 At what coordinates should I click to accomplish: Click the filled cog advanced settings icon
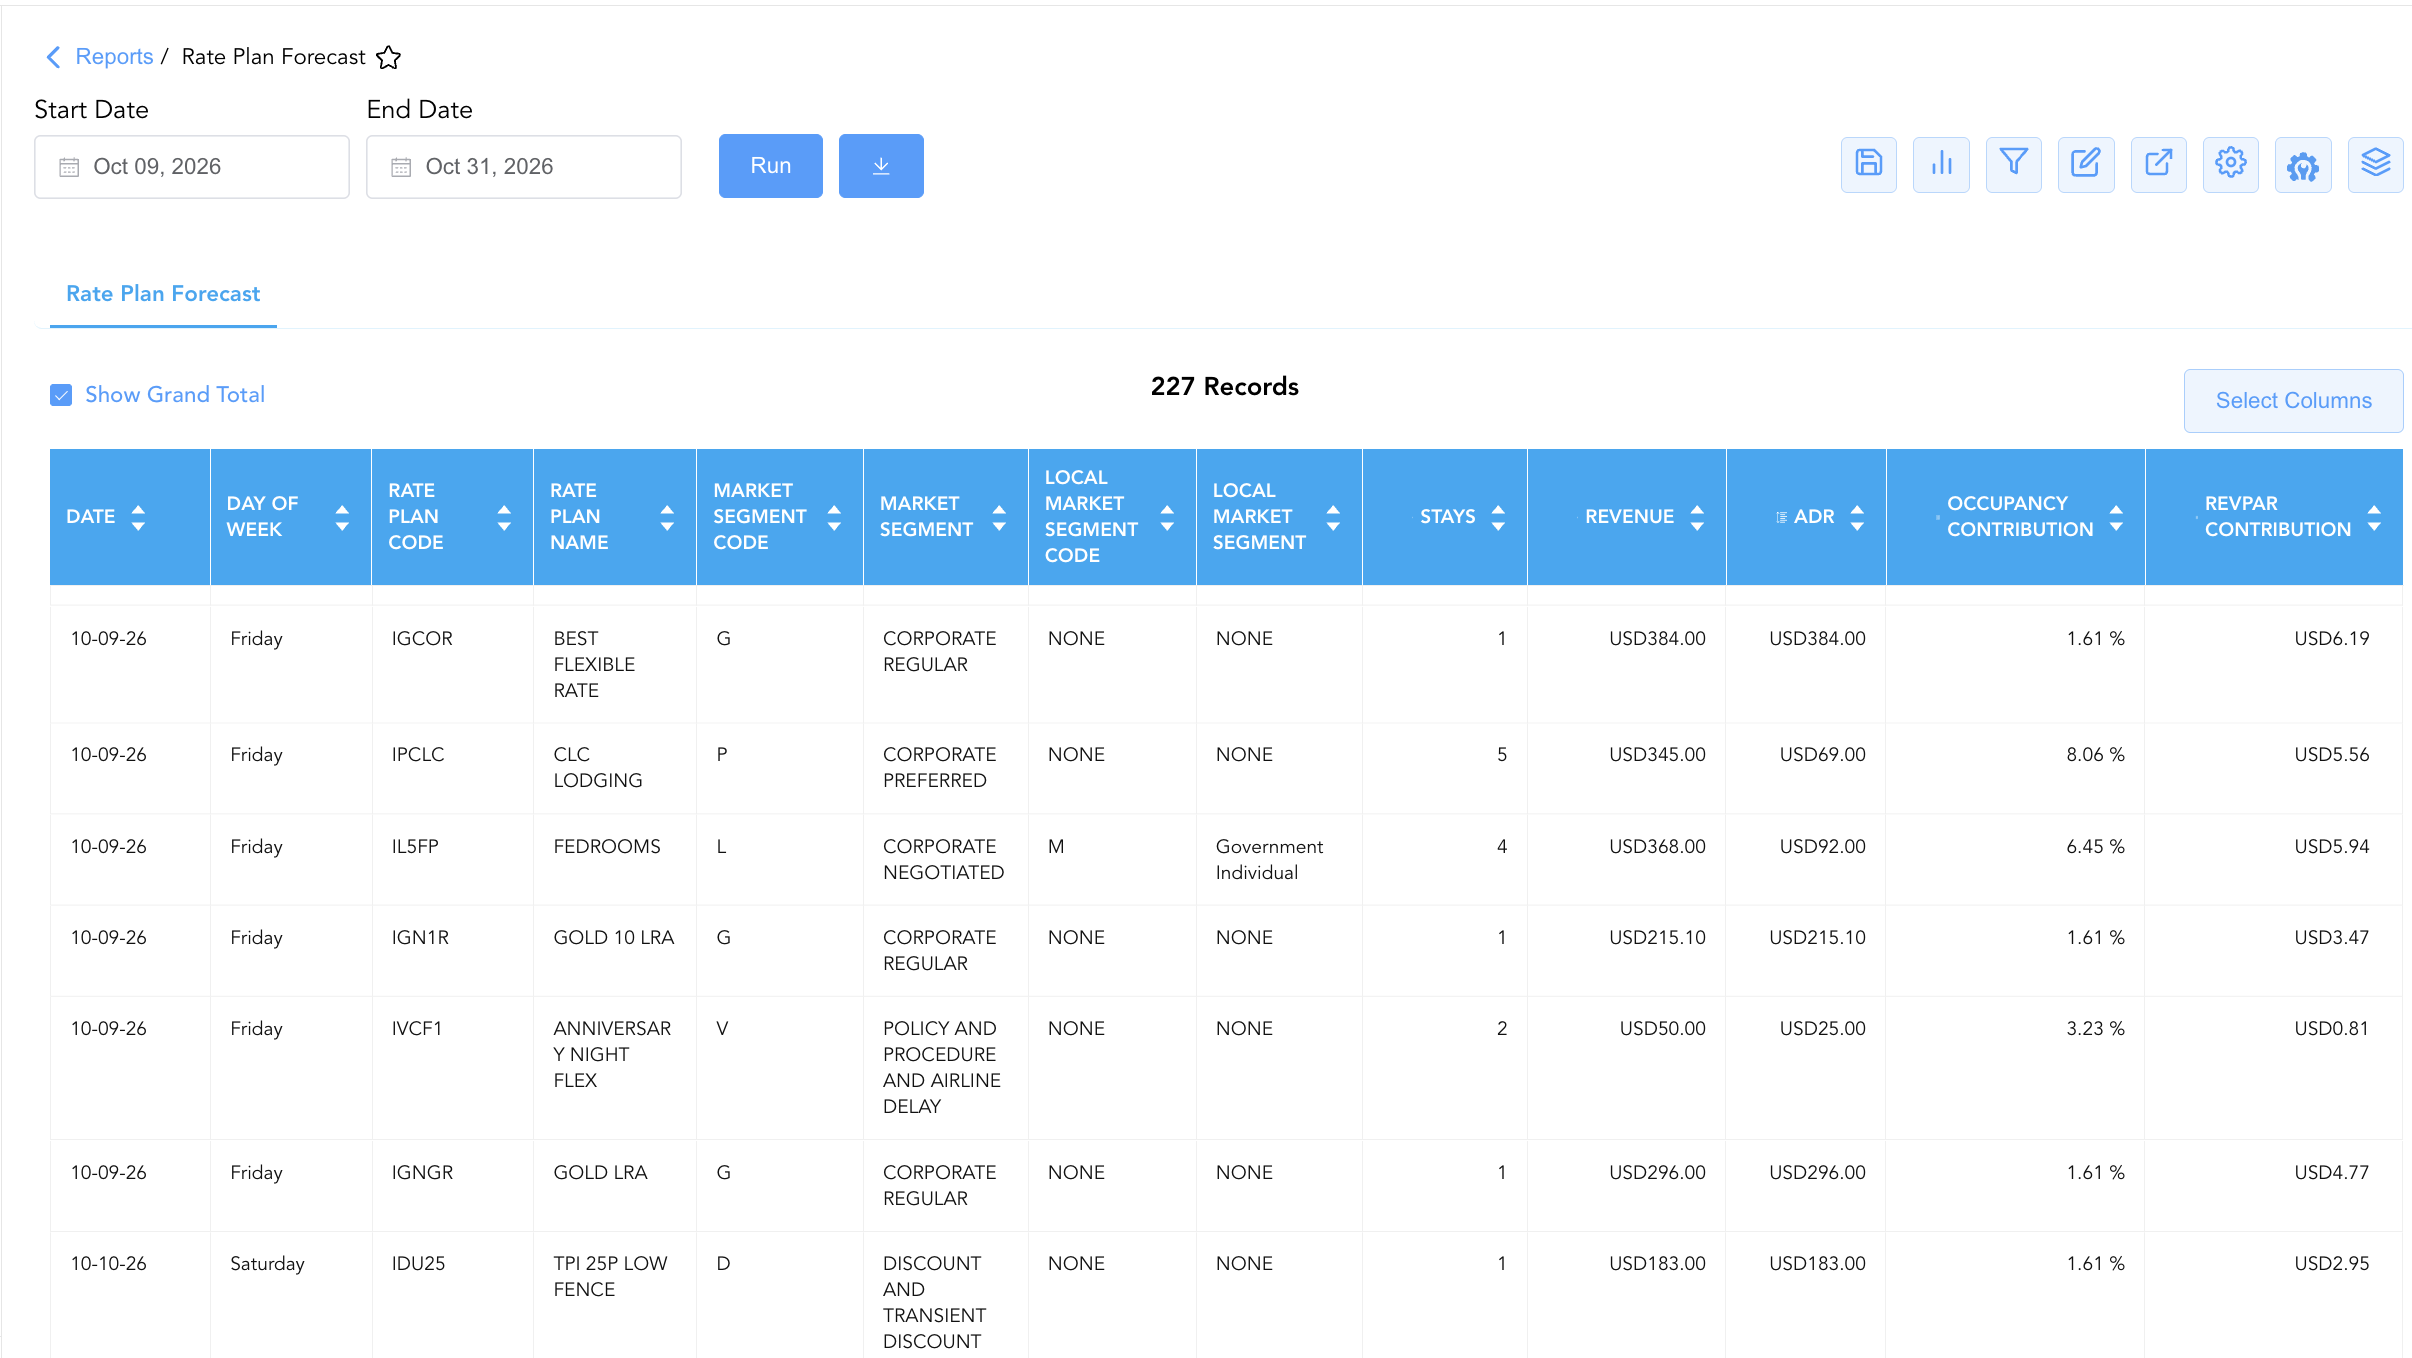point(2303,165)
